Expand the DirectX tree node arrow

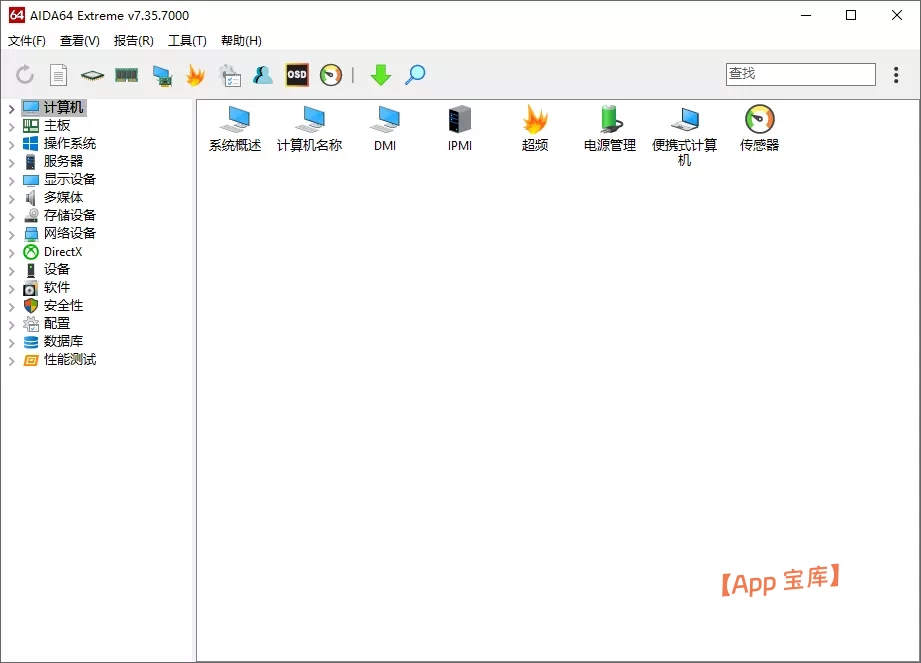(x=11, y=253)
